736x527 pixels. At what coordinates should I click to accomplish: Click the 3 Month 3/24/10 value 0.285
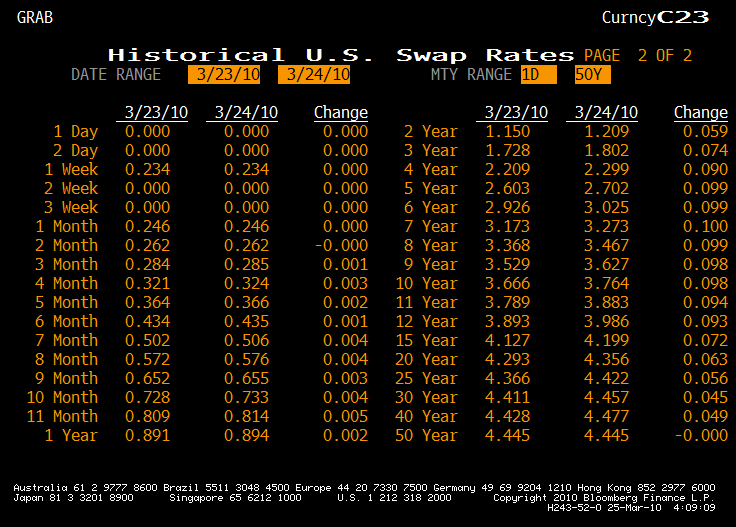246,265
